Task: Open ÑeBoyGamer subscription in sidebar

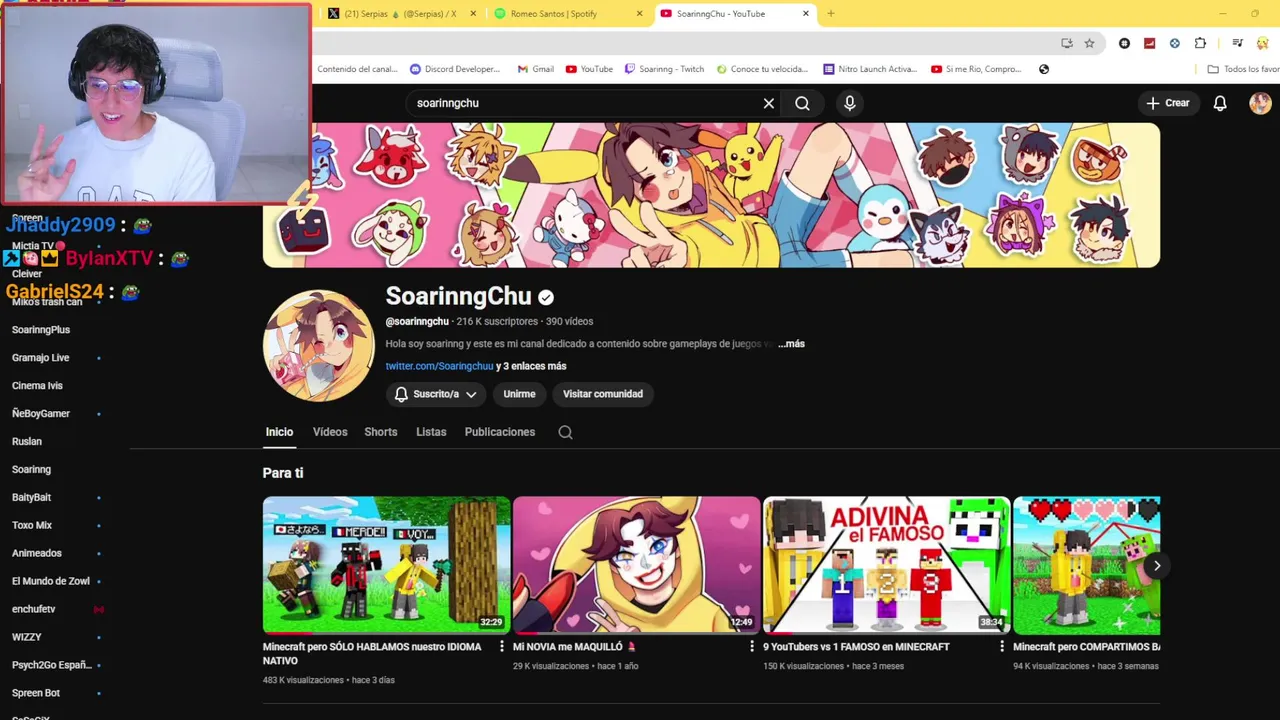Action: point(41,414)
